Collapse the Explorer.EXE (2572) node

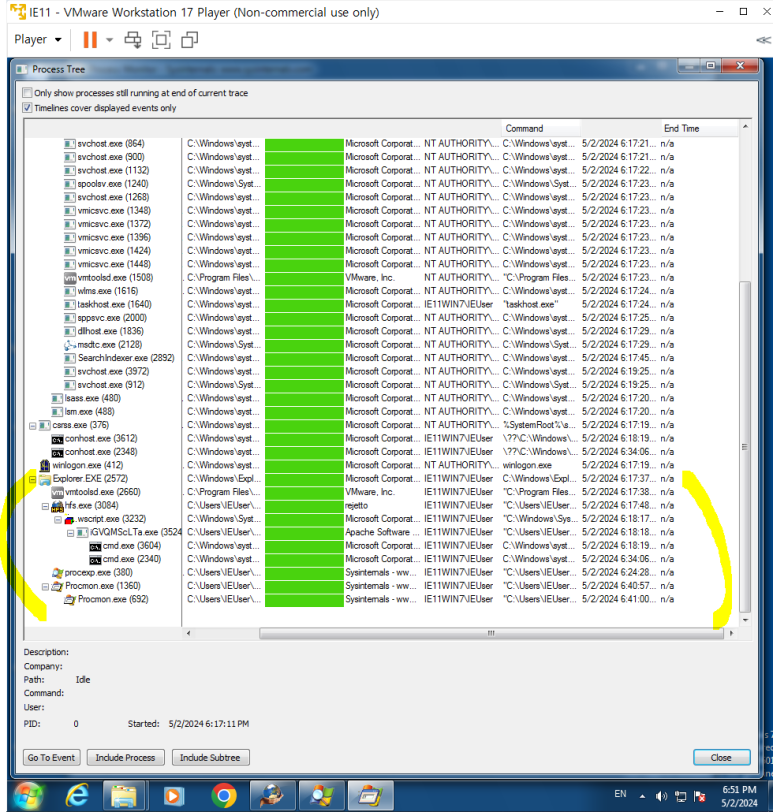click(x=32, y=479)
